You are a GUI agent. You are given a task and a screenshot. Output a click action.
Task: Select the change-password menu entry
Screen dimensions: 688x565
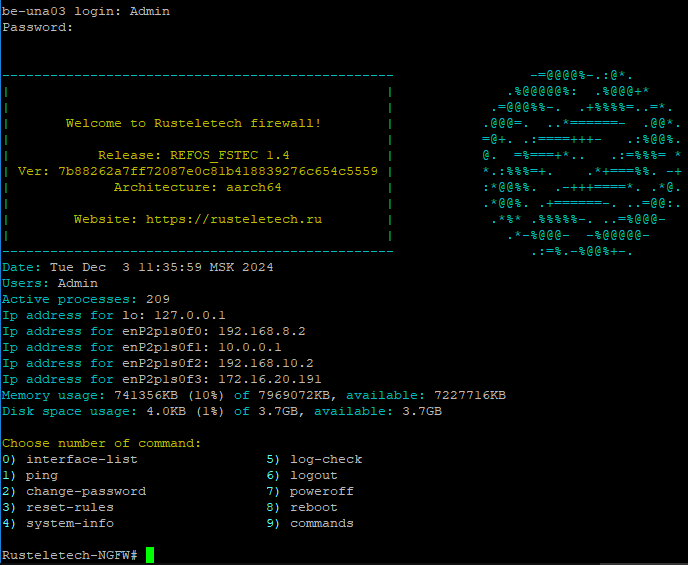click(74, 491)
